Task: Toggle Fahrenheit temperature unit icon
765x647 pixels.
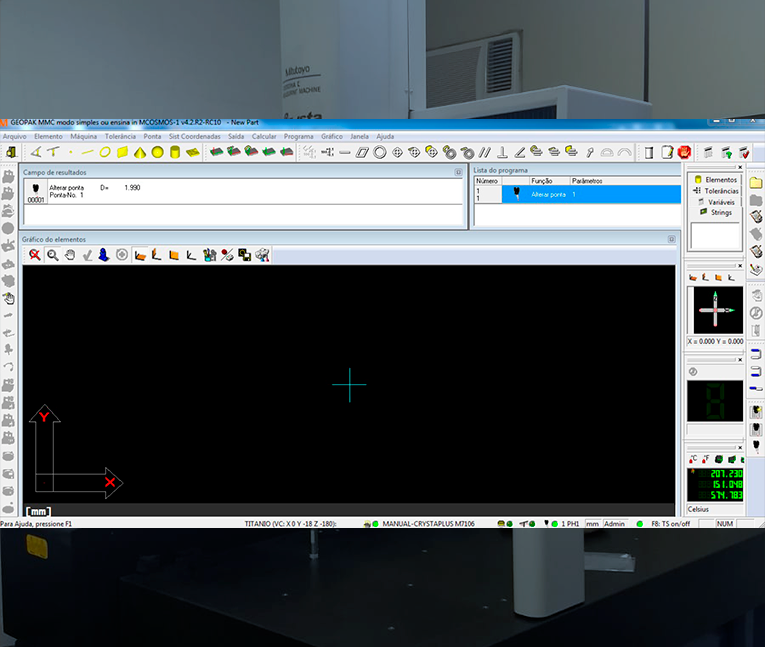Action: [x=706, y=458]
